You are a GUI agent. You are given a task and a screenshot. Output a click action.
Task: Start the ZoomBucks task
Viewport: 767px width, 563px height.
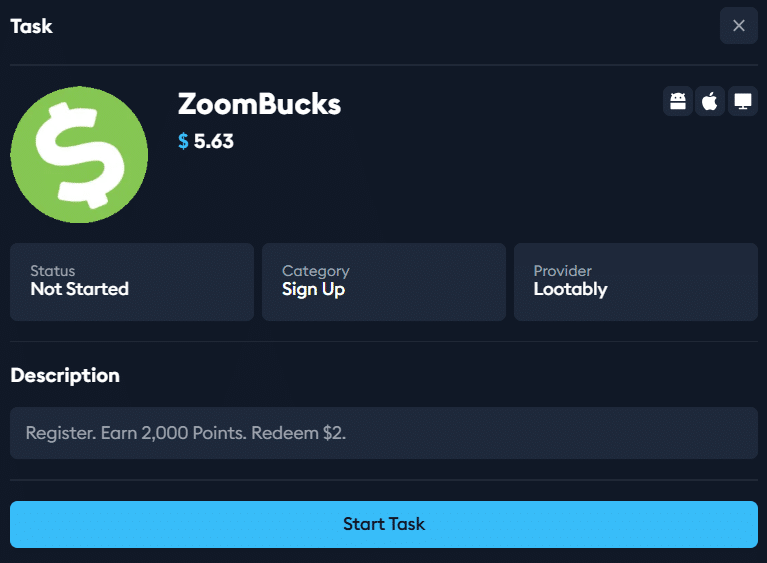pos(384,524)
